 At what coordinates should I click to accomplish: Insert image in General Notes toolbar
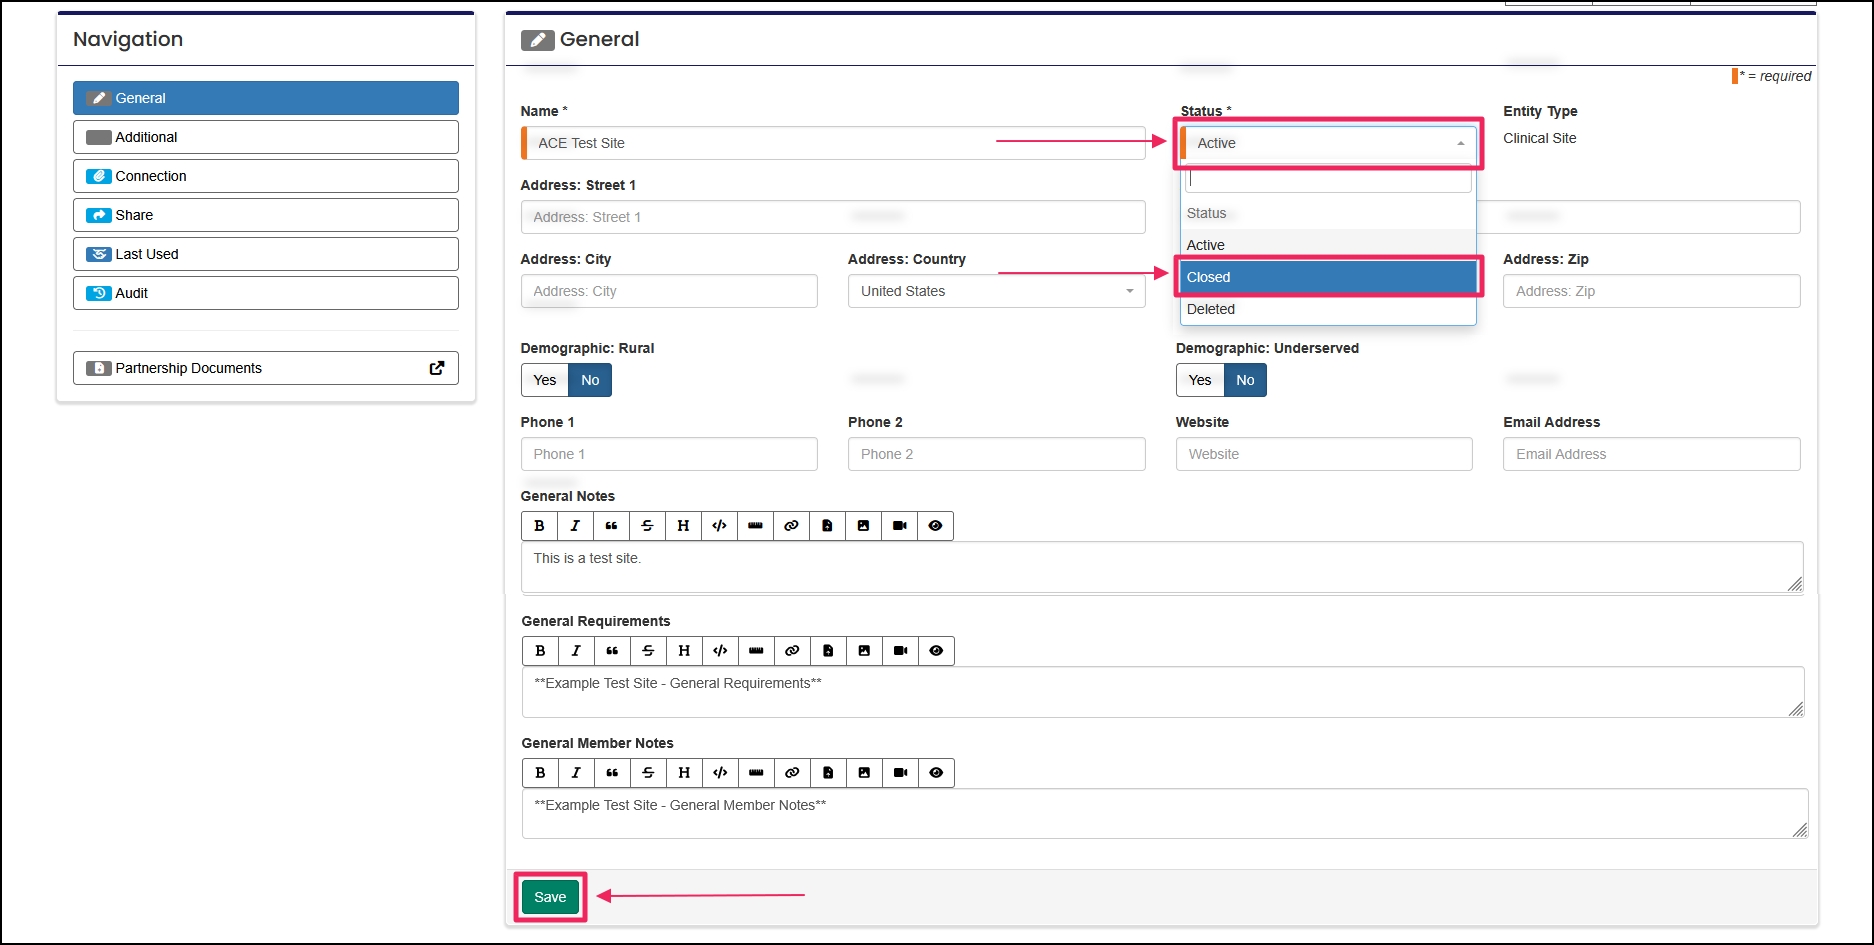[x=863, y=526]
